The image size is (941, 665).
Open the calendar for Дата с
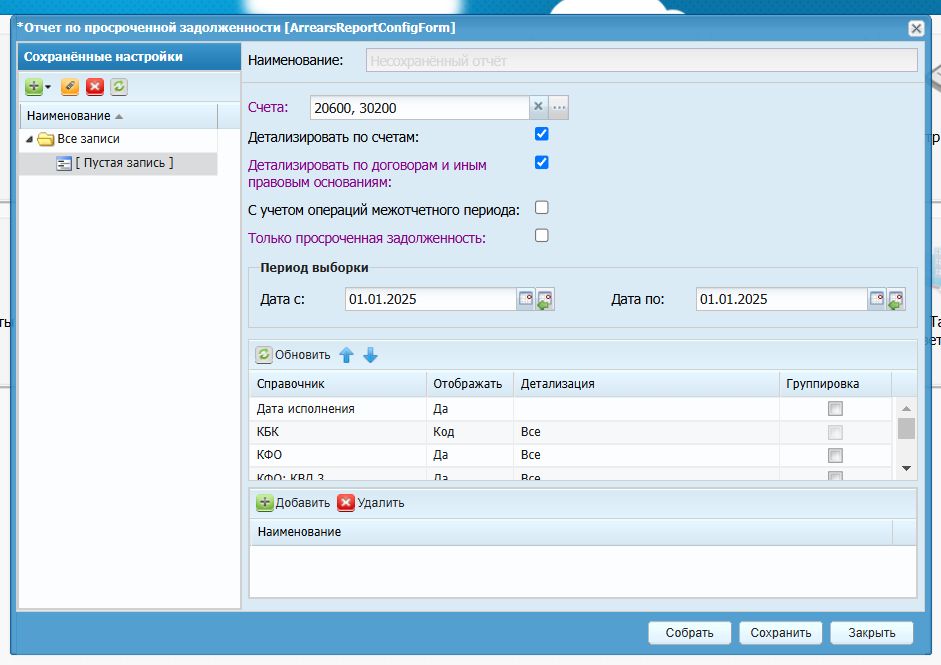coord(526,299)
